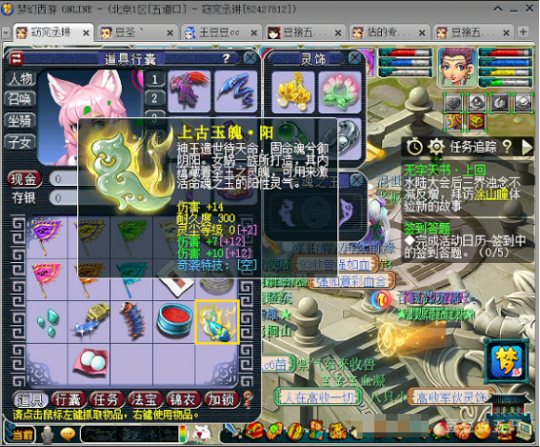Open the 行囊 tab at the inventory bottom
This screenshot has height=447, width=540.
tap(69, 400)
